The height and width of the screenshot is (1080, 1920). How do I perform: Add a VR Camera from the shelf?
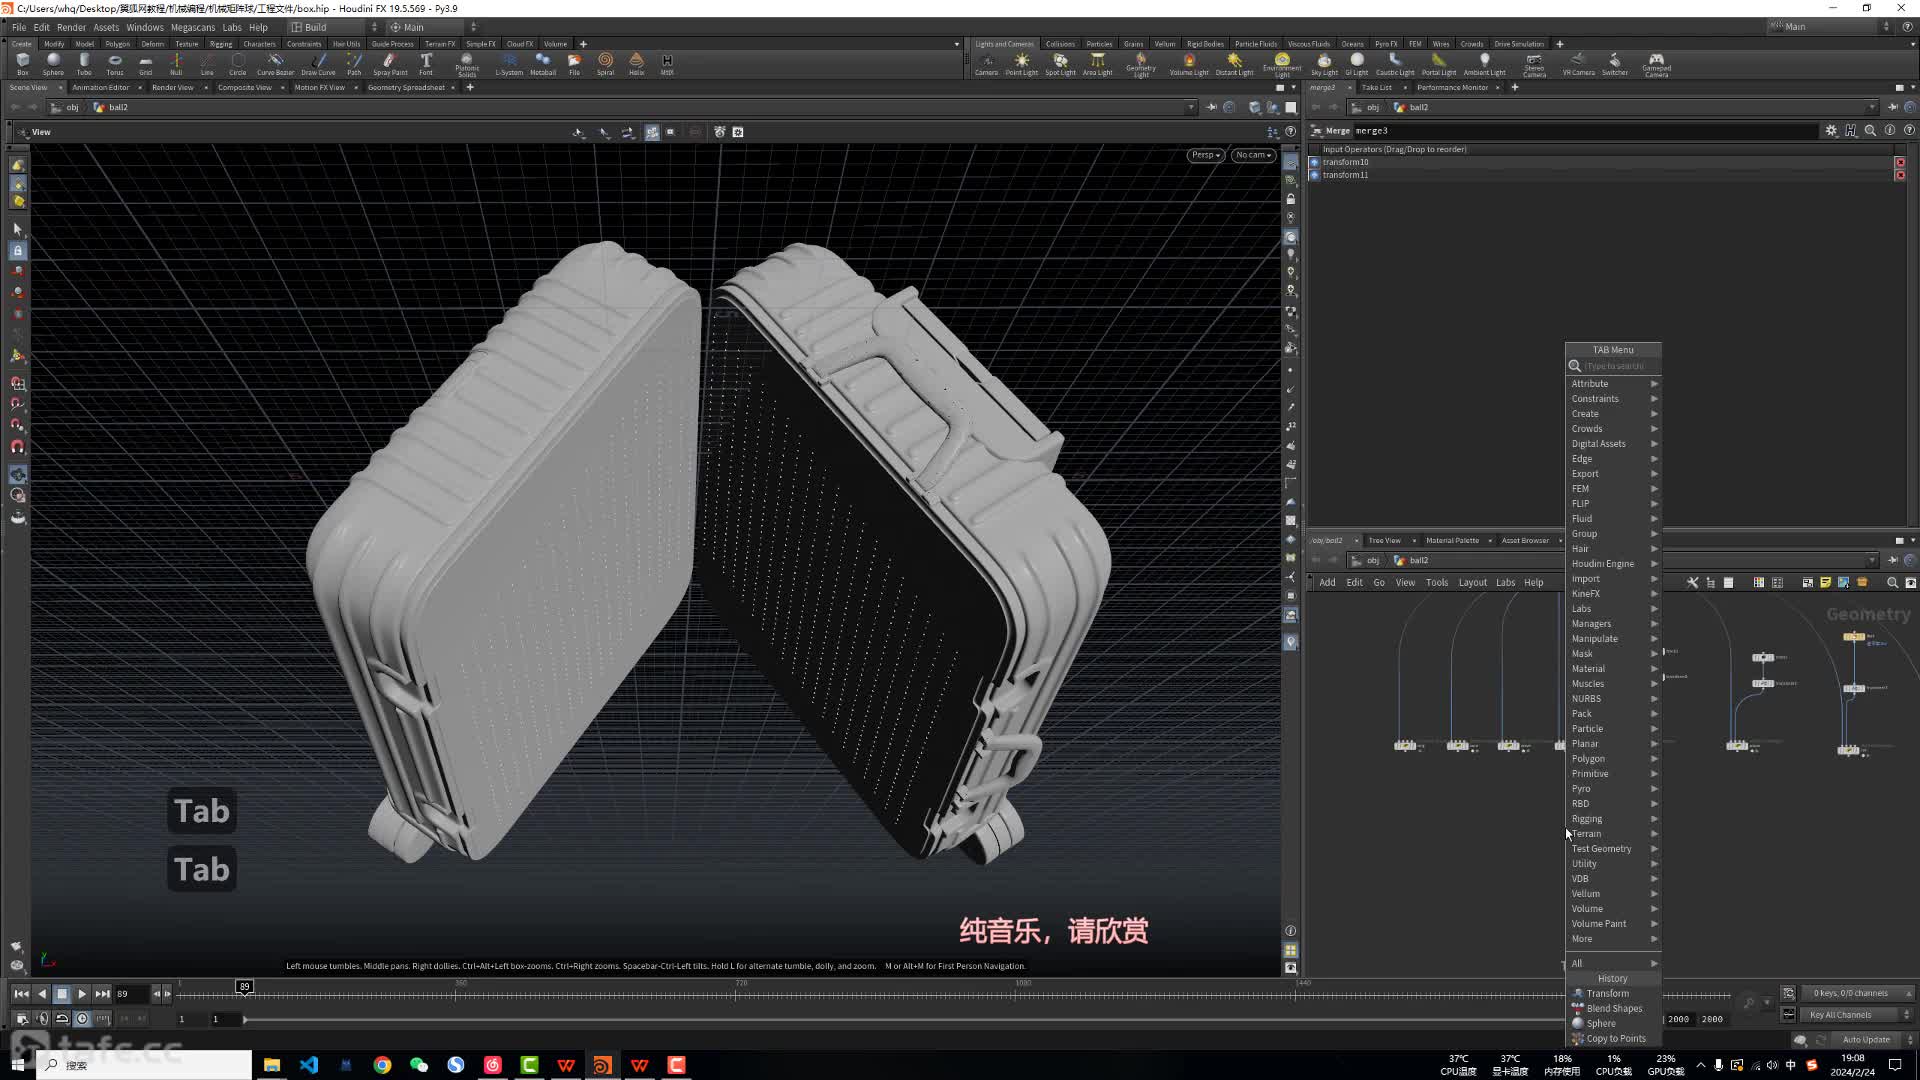[x=1578, y=64]
